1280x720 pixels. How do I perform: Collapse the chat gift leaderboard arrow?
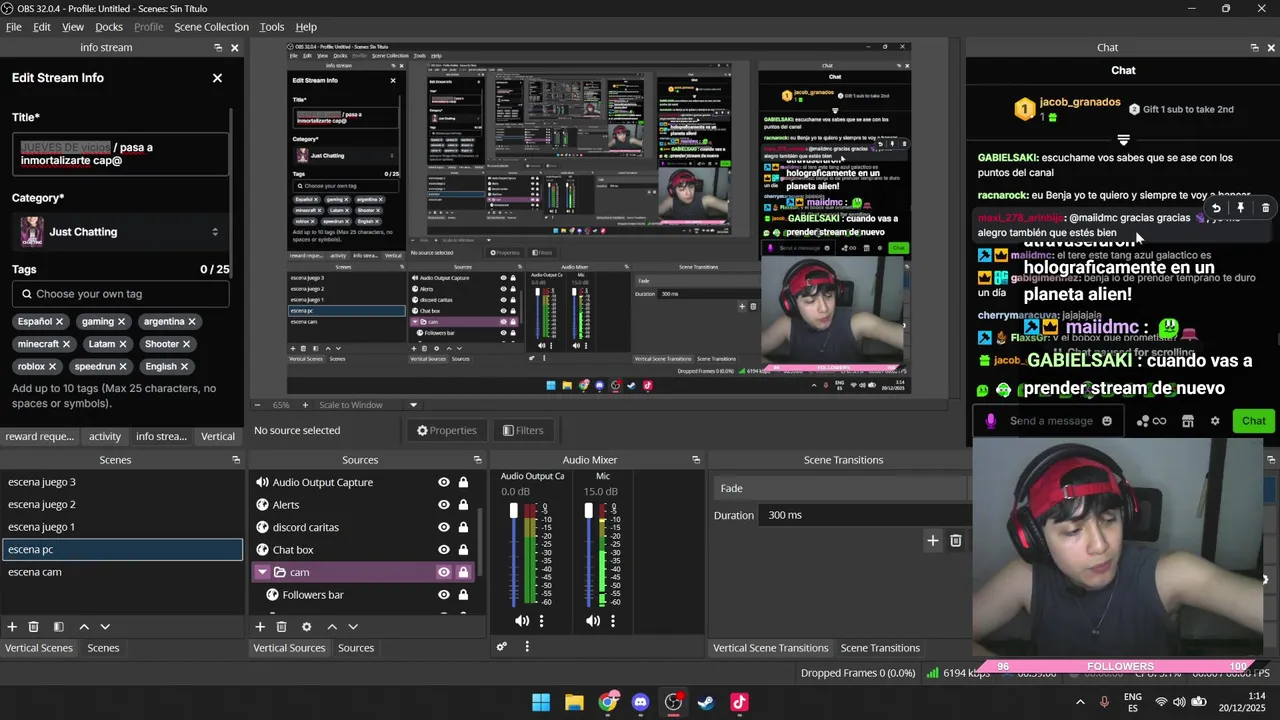tap(1123, 140)
